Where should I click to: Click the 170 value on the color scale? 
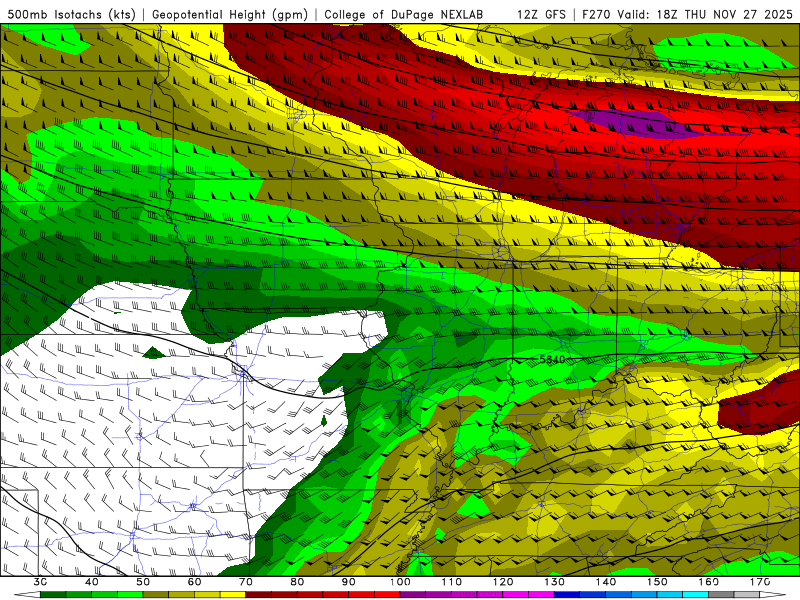760,582
